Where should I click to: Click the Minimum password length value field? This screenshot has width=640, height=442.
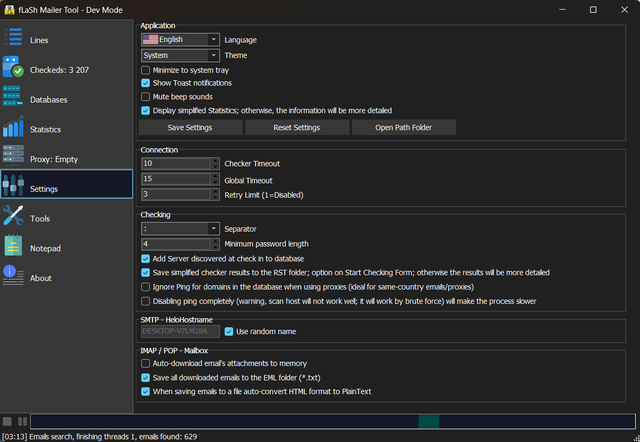tap(176, 244)
